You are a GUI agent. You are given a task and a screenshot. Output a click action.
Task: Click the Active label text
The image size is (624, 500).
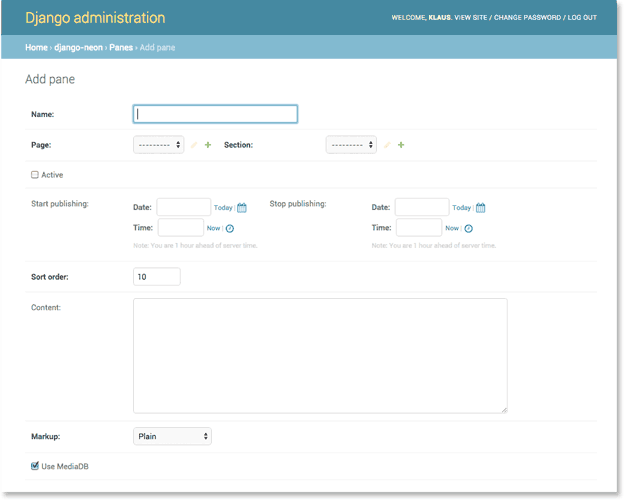tap(52, 175)
